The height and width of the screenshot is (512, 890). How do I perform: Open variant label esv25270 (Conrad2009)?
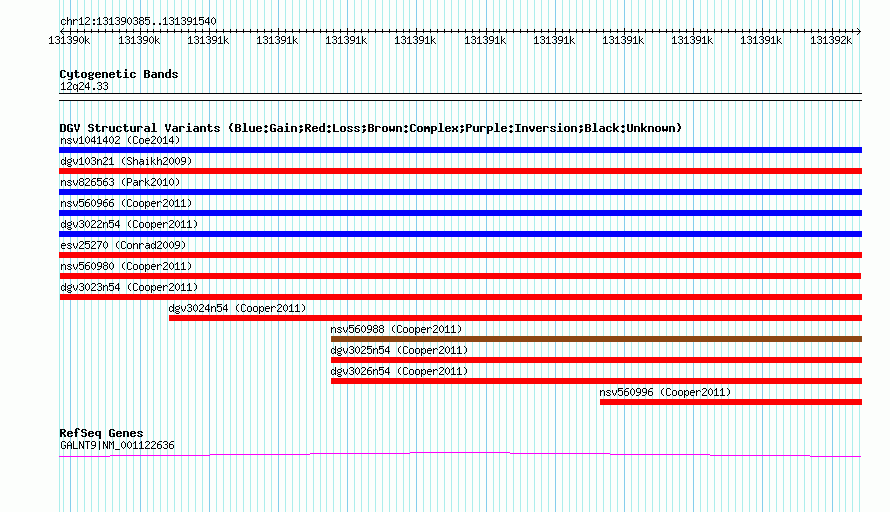click(123, 245)
